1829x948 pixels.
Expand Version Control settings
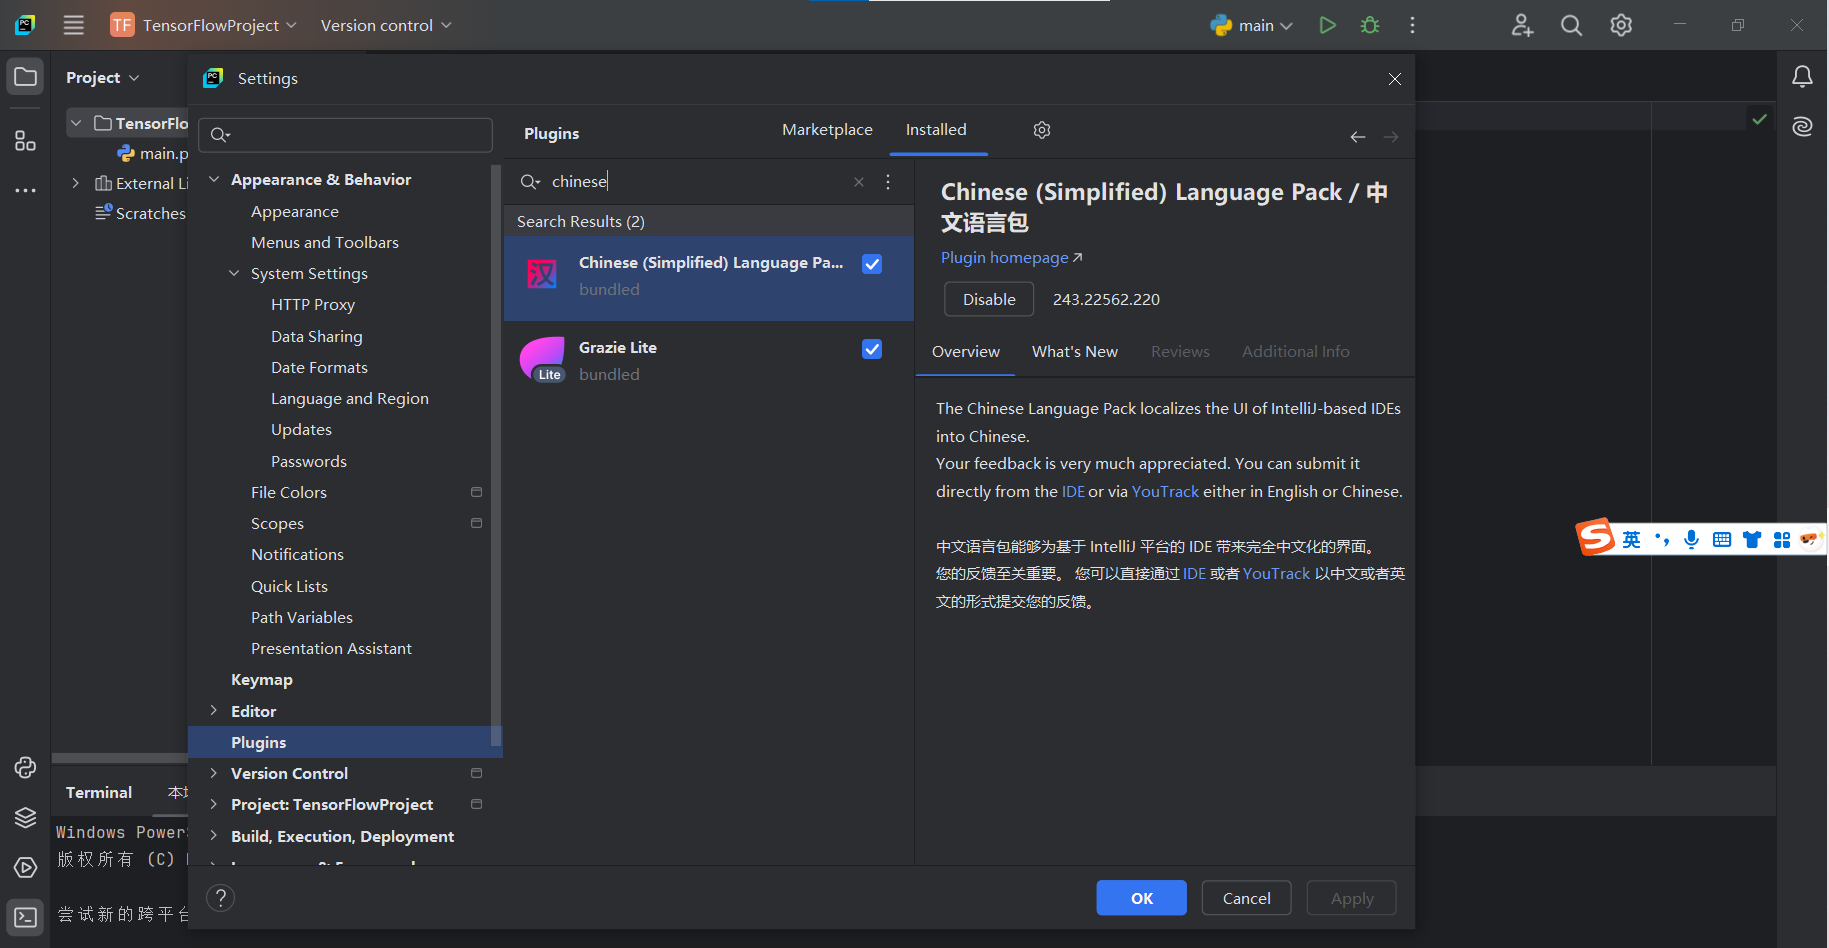click(x=213, y=773)
